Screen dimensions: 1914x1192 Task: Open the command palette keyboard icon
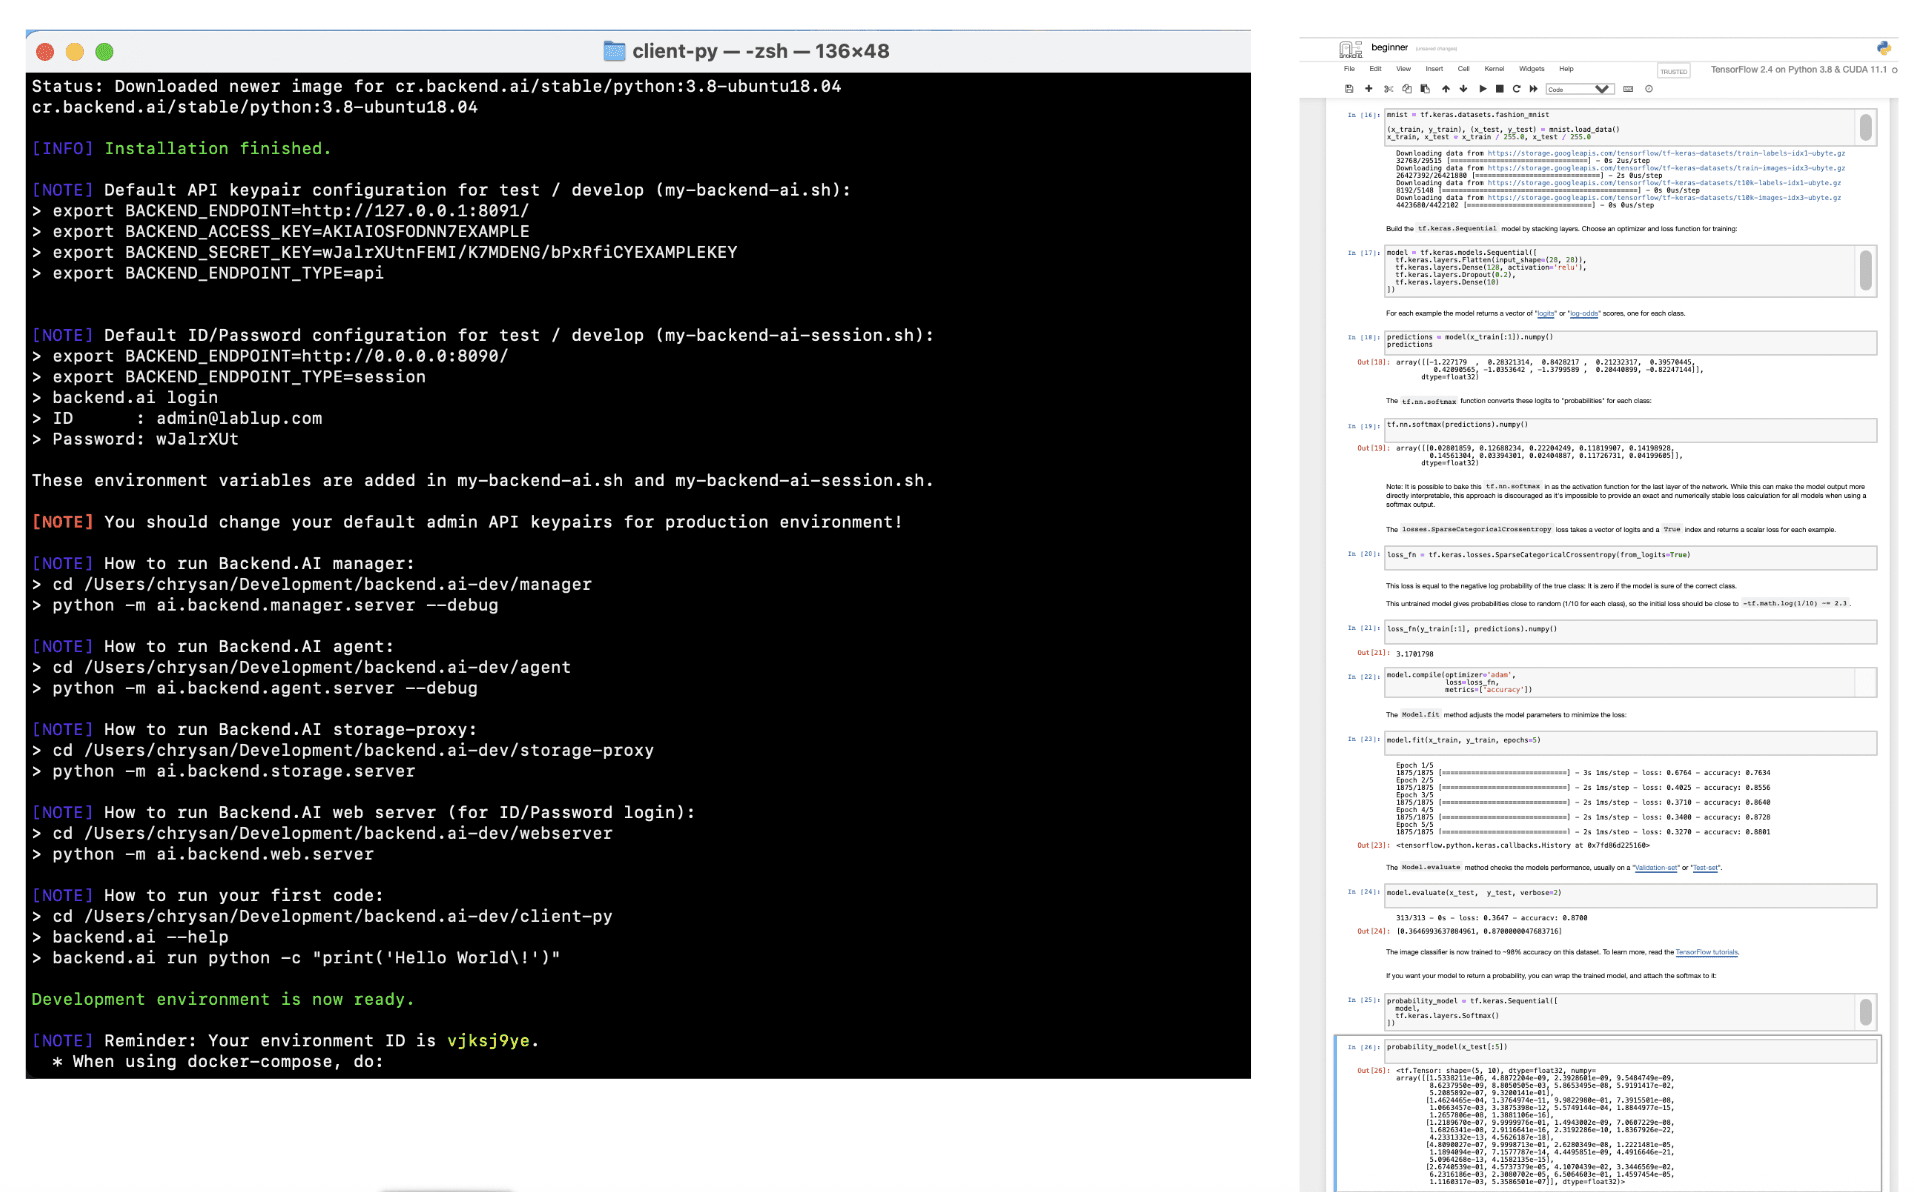coord(1627,89)
